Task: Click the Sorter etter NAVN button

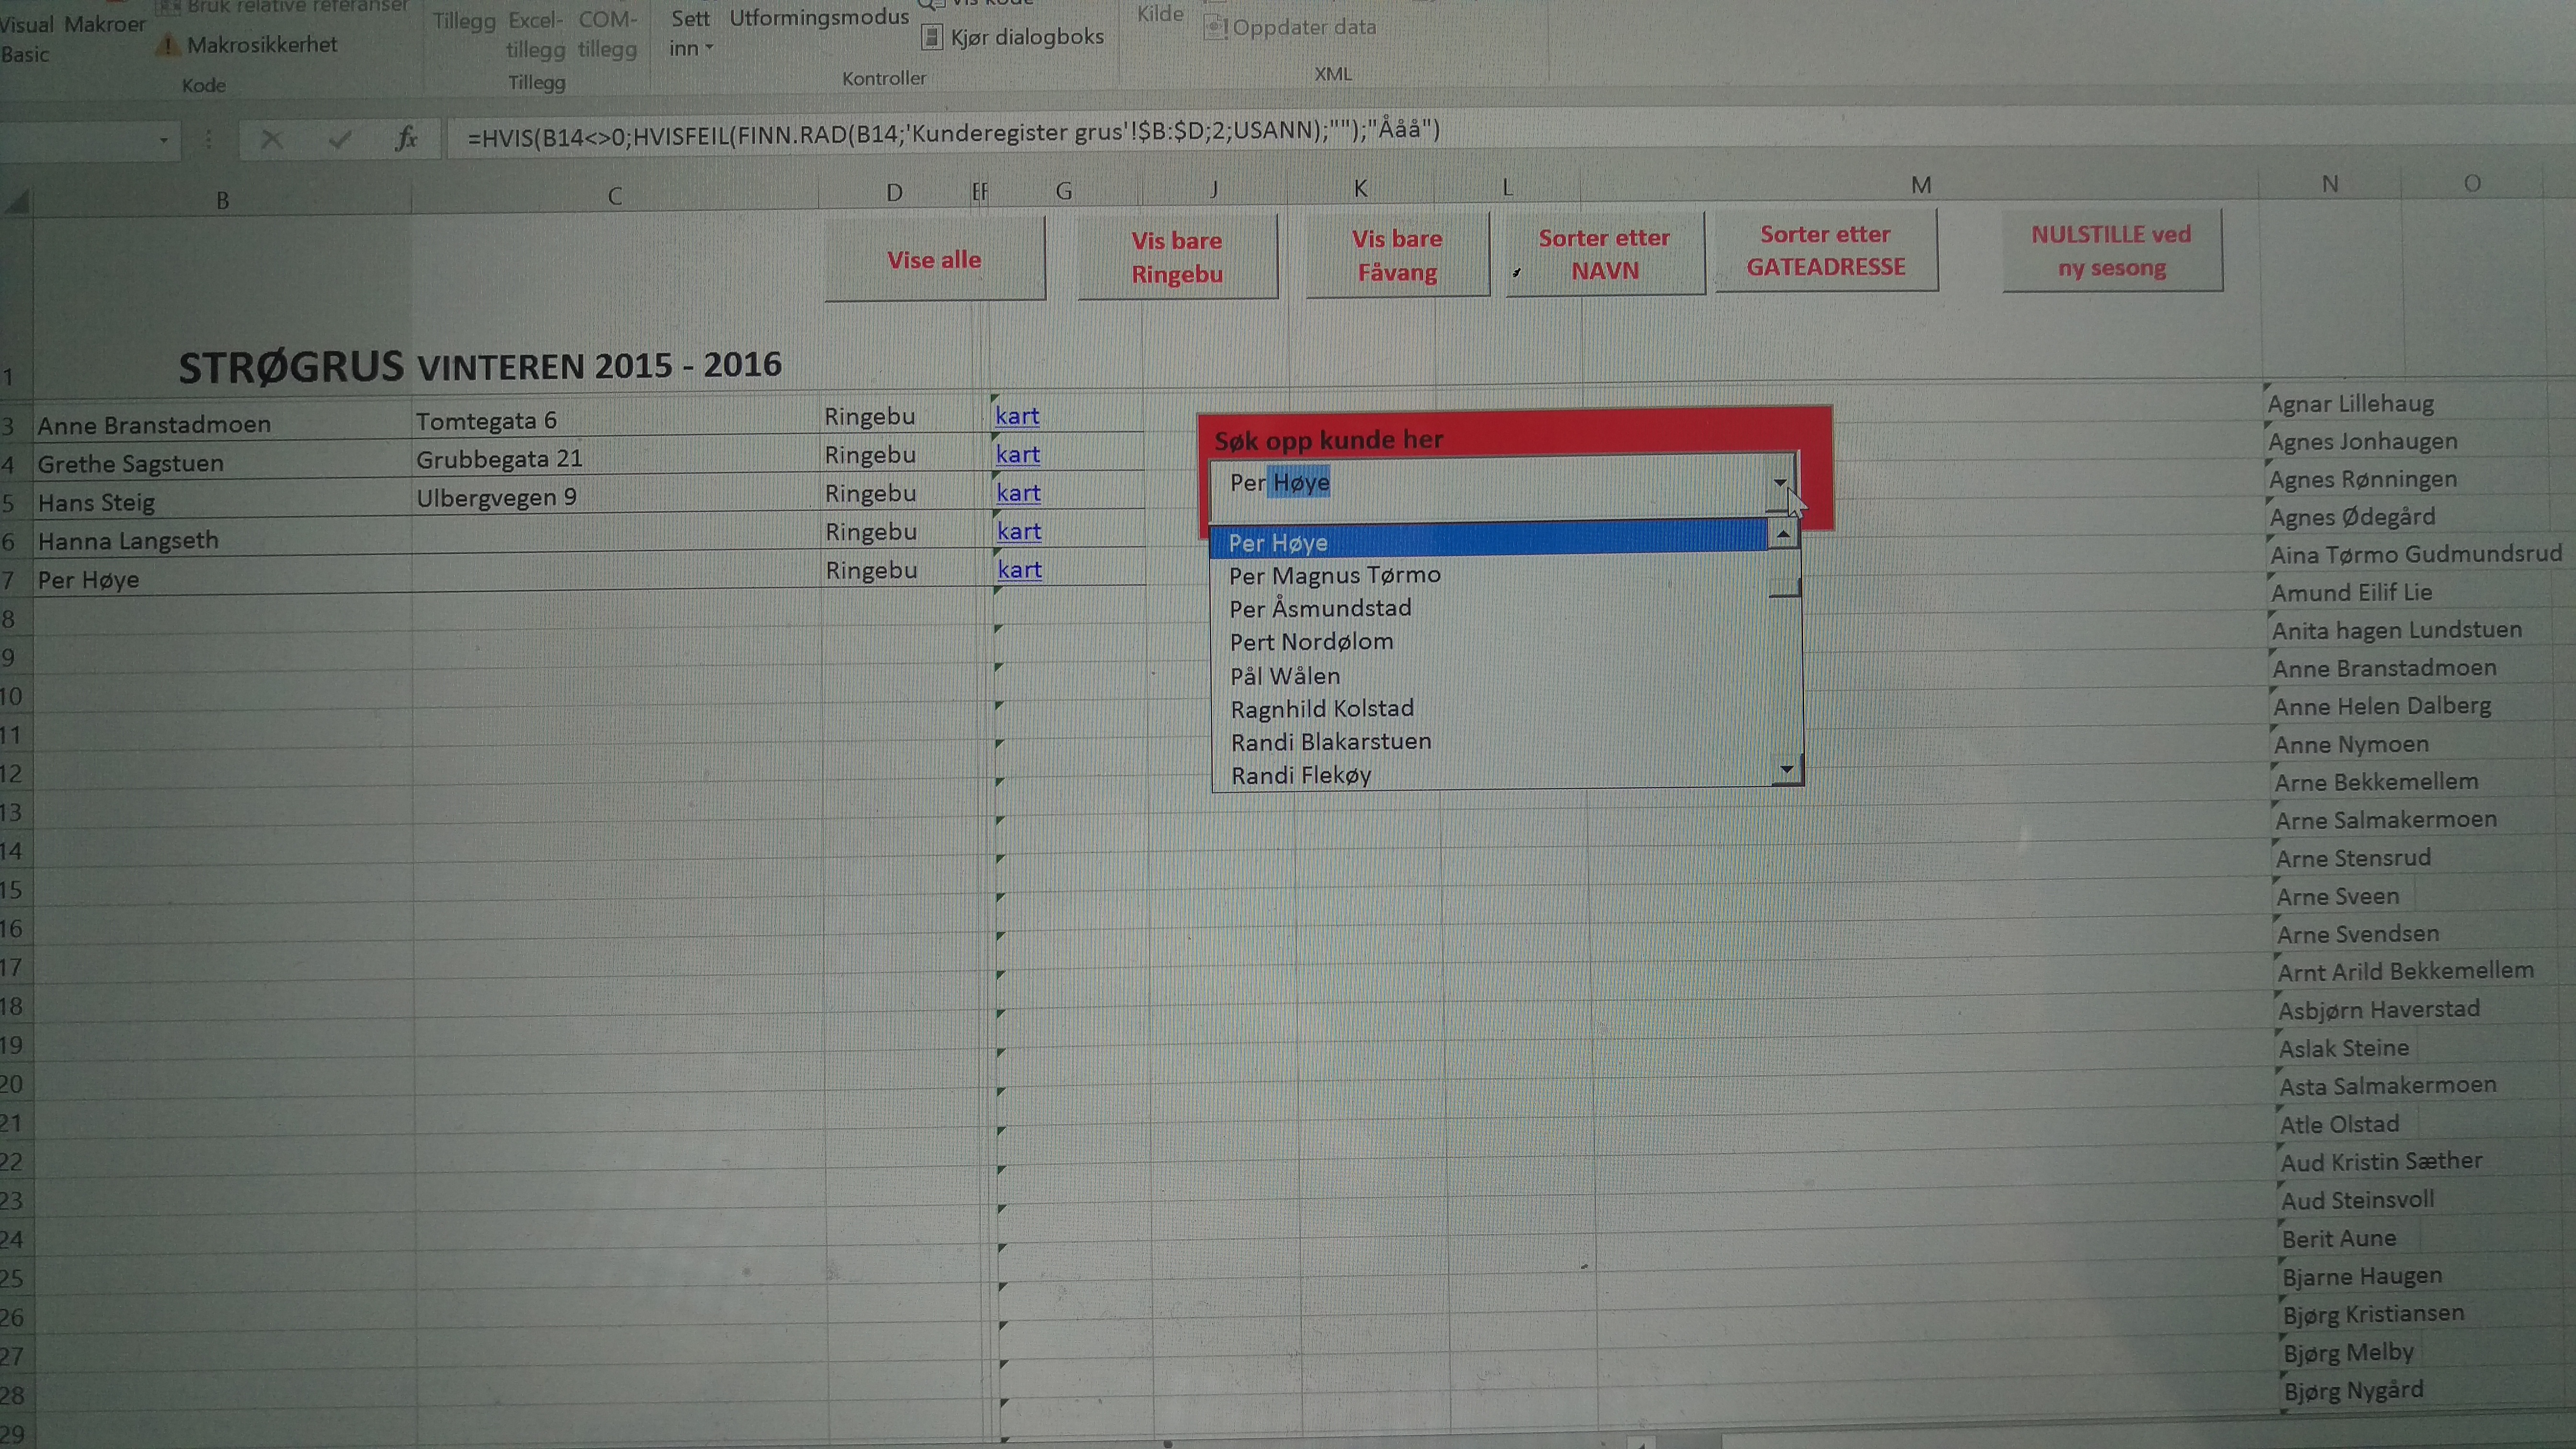Action: (1605, 253)
